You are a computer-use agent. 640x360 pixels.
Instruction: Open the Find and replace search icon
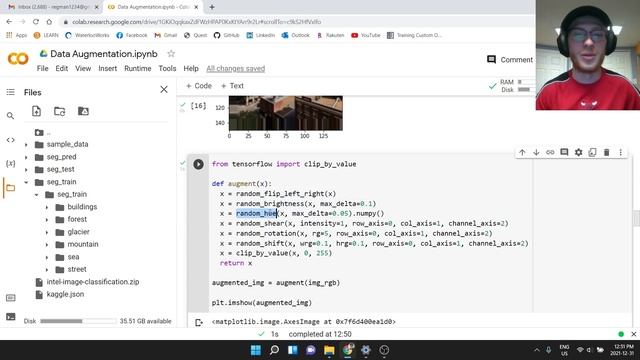pos(11,116)
